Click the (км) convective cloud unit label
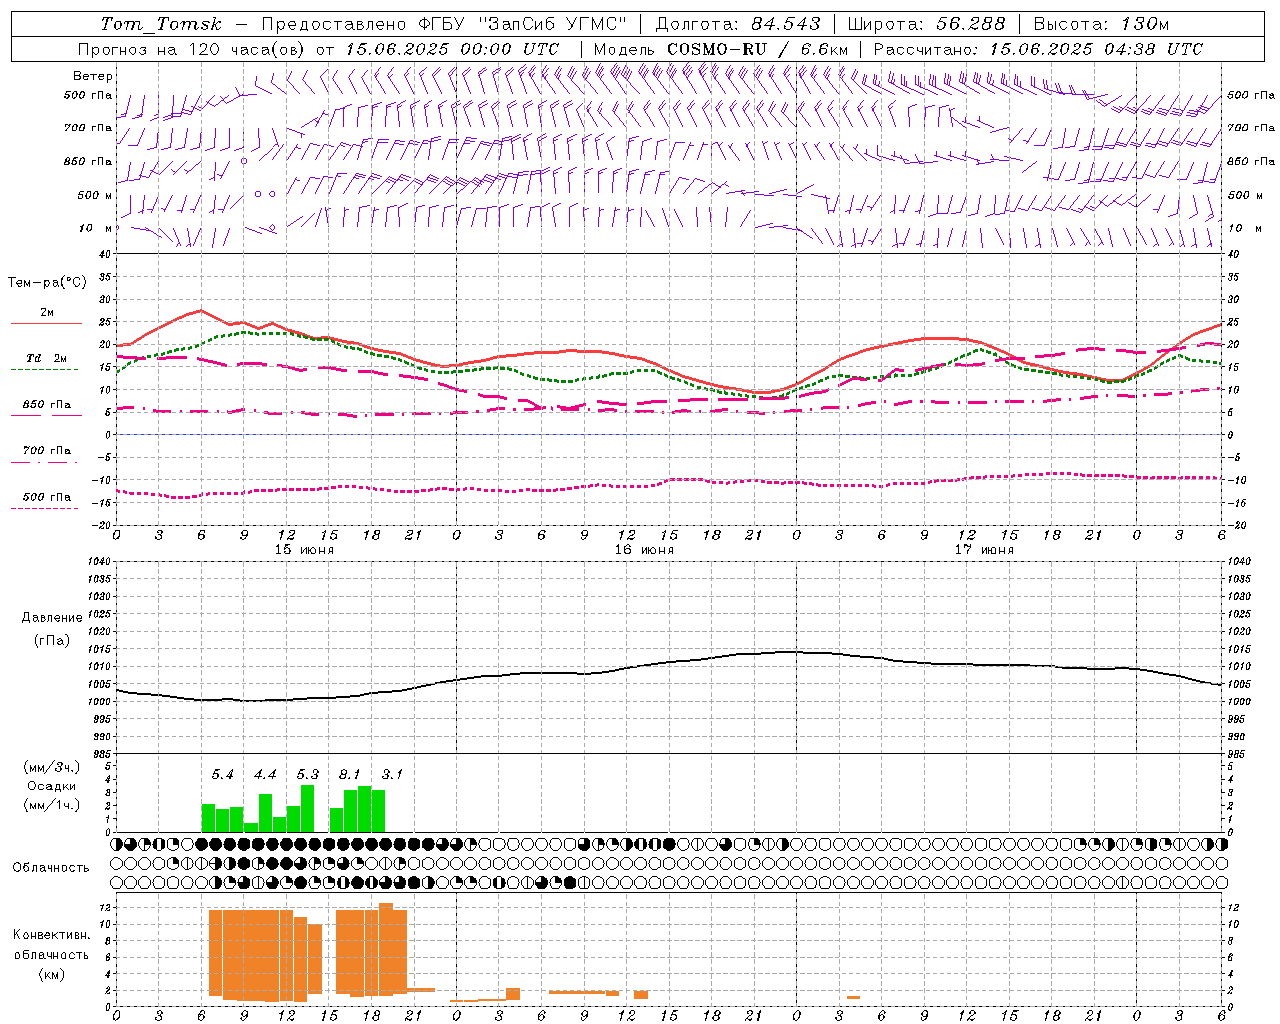 (51, 974)
